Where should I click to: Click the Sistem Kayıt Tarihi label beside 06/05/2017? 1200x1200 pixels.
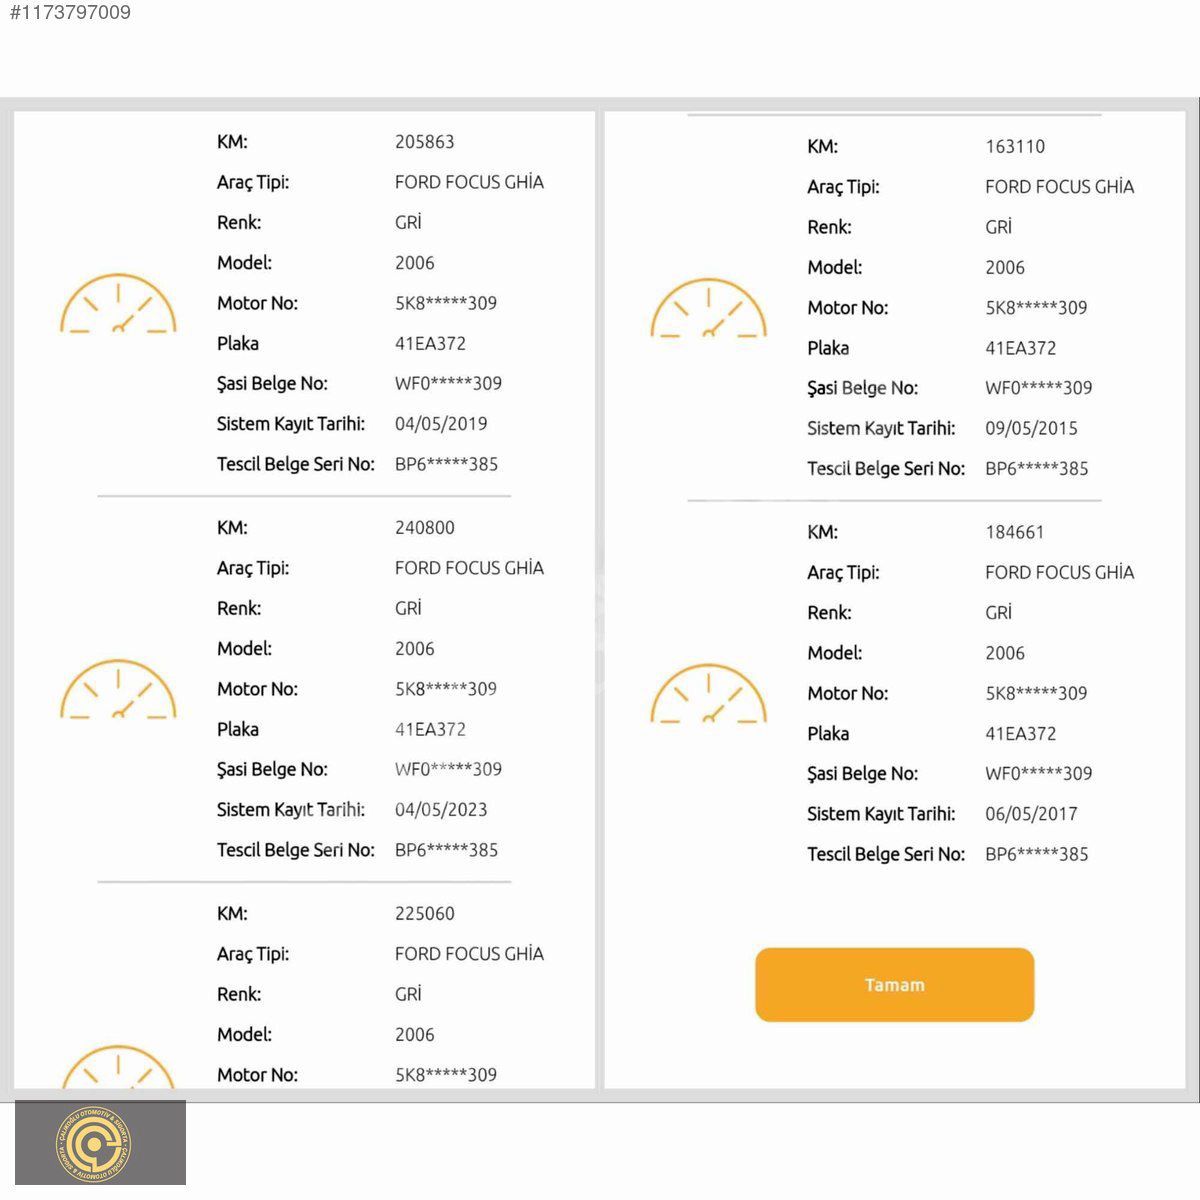(x=881, y=814)
